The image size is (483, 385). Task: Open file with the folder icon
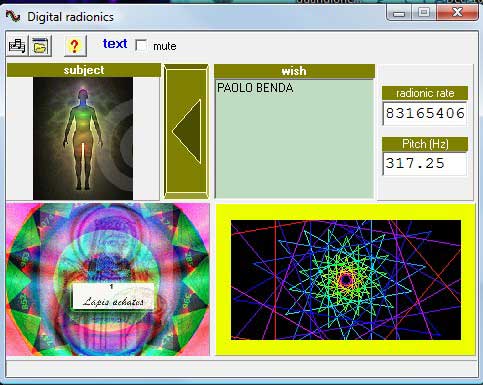pos(41,46)
